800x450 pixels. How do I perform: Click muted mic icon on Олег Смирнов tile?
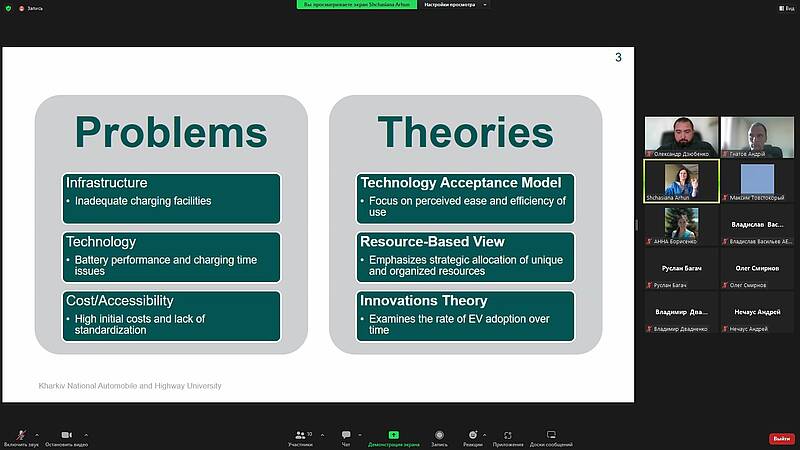[x=725, y=285]
